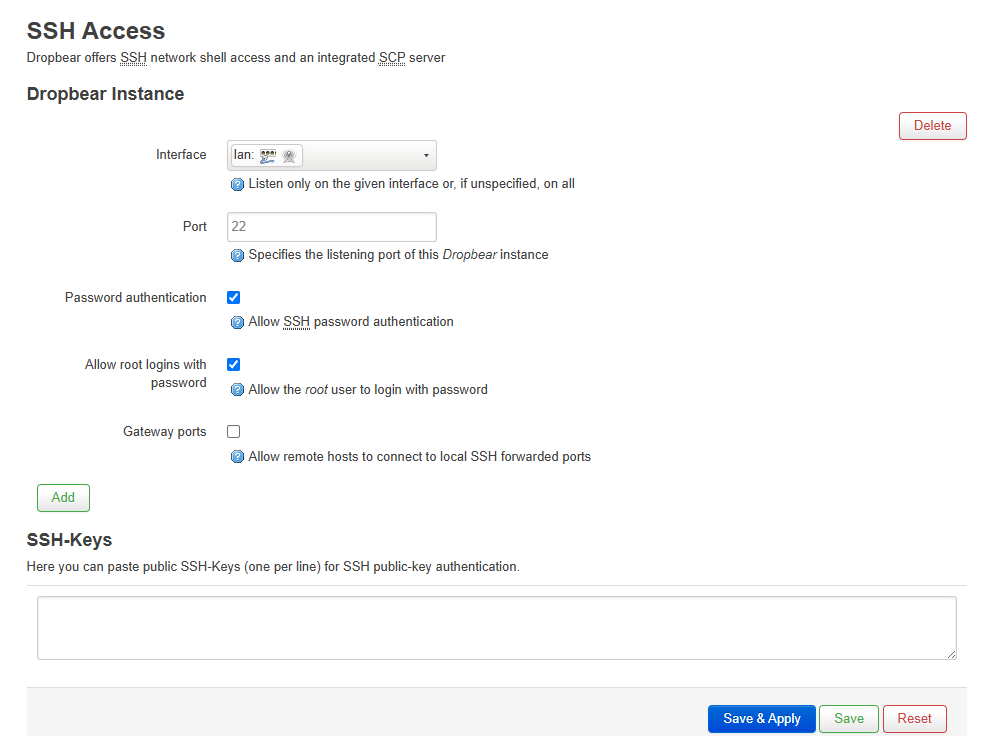Focus the Port input field

(x=332, y=227)
